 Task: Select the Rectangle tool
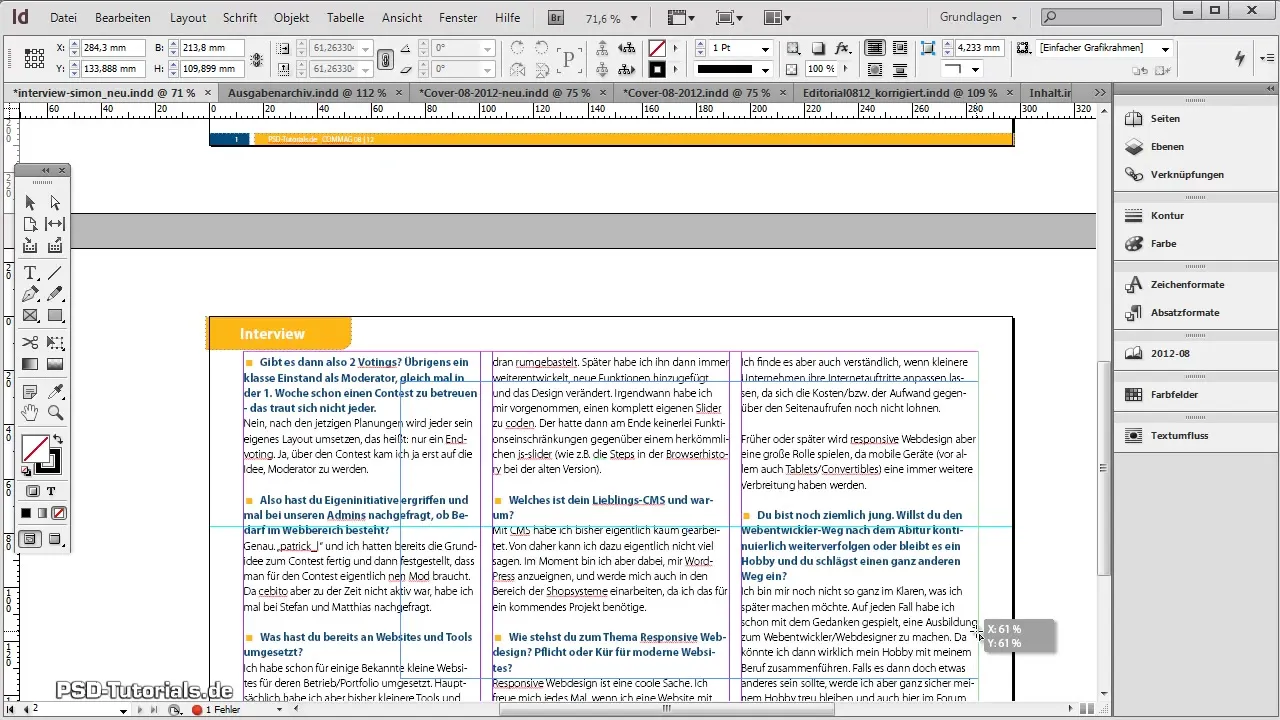pyautogui.click(x=55, y=316)
